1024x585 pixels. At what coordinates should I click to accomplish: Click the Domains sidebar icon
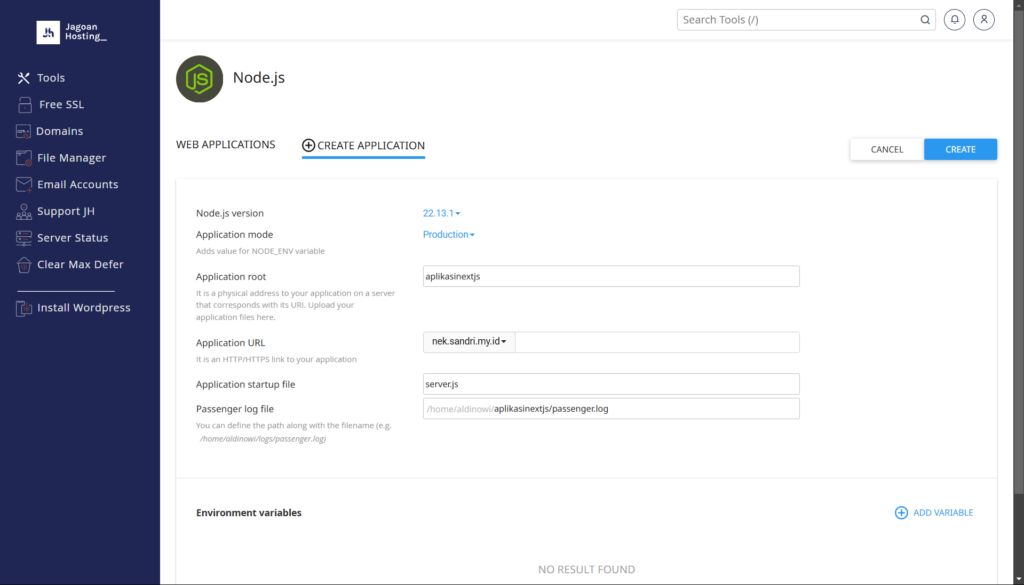(24, 131)
